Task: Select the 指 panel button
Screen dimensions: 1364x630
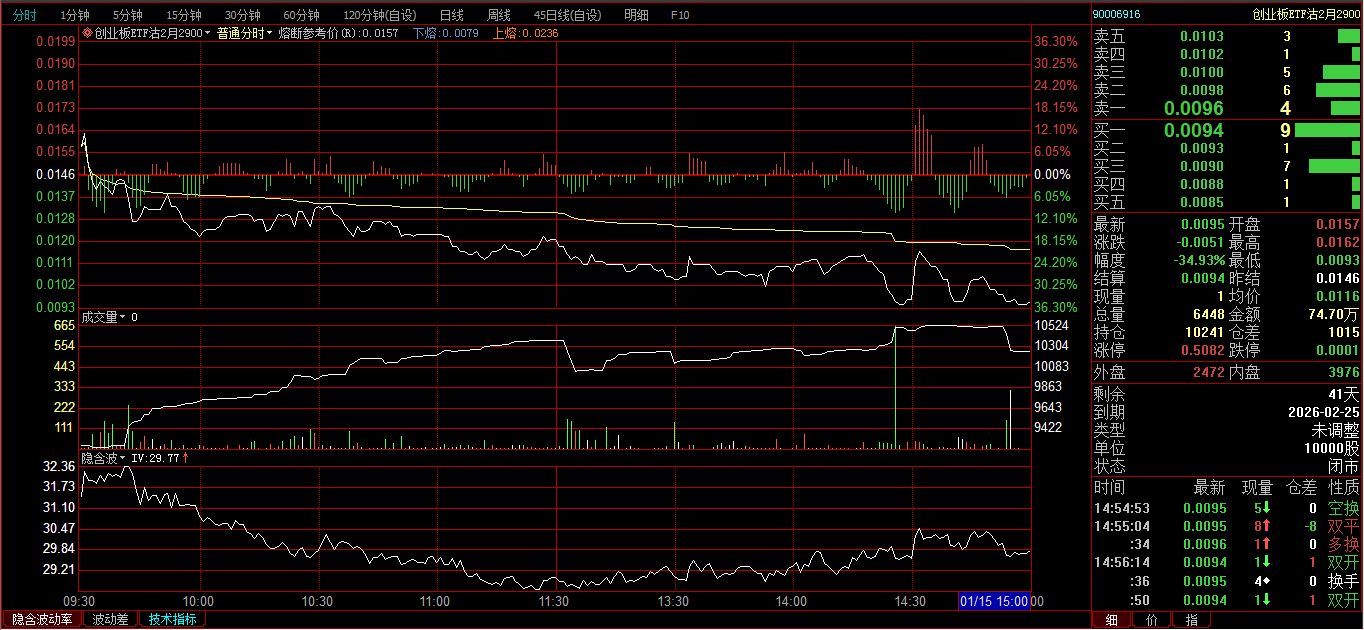Action: pyautogui.click(x=1191, y=620)
